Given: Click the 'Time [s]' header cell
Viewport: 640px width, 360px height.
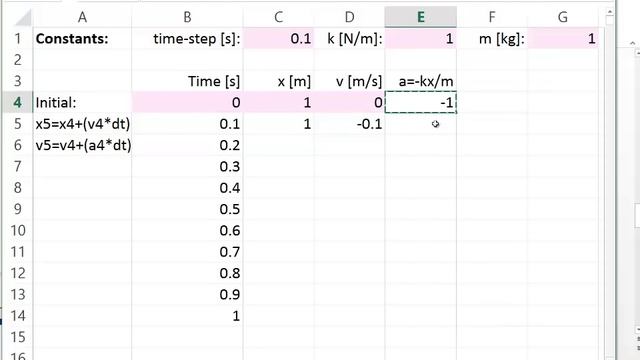Looking at the screenshot, I should [187, 81].
